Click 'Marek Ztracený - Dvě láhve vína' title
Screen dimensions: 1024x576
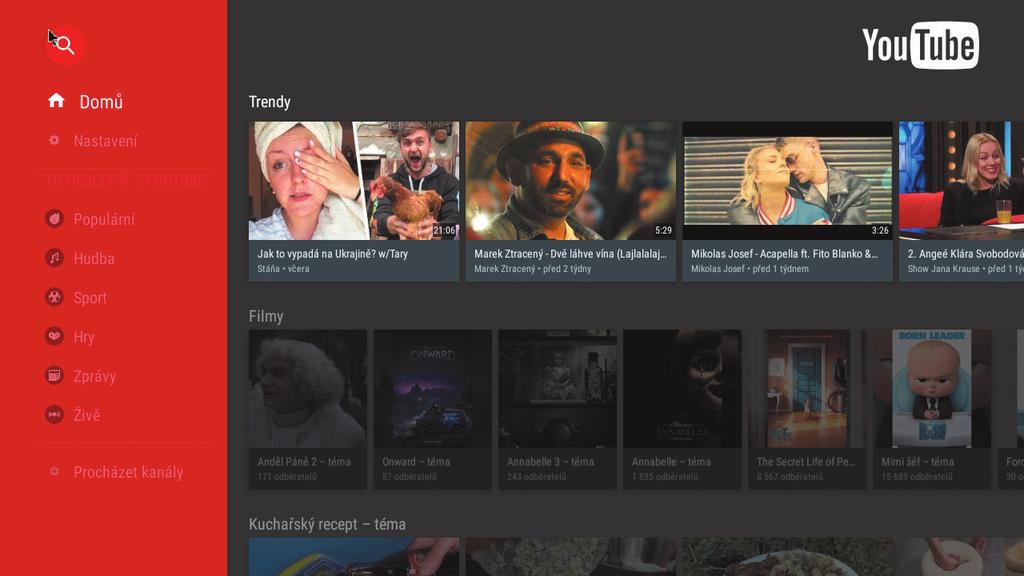point(570,253)
